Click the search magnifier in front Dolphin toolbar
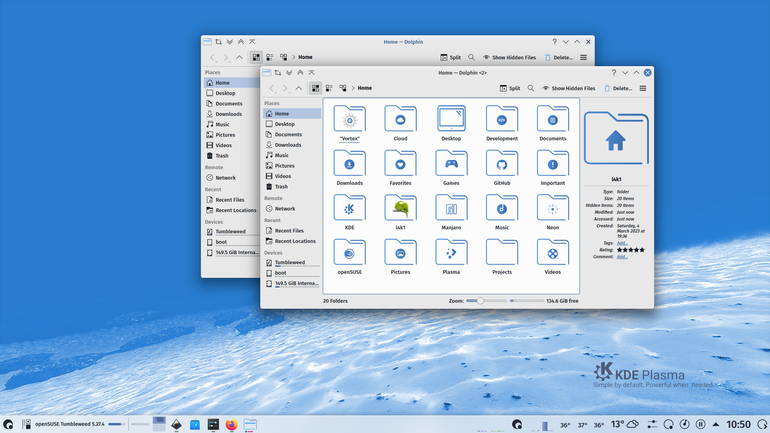The width and height of the screenshot is (770, 433). (x=531, y=88)
